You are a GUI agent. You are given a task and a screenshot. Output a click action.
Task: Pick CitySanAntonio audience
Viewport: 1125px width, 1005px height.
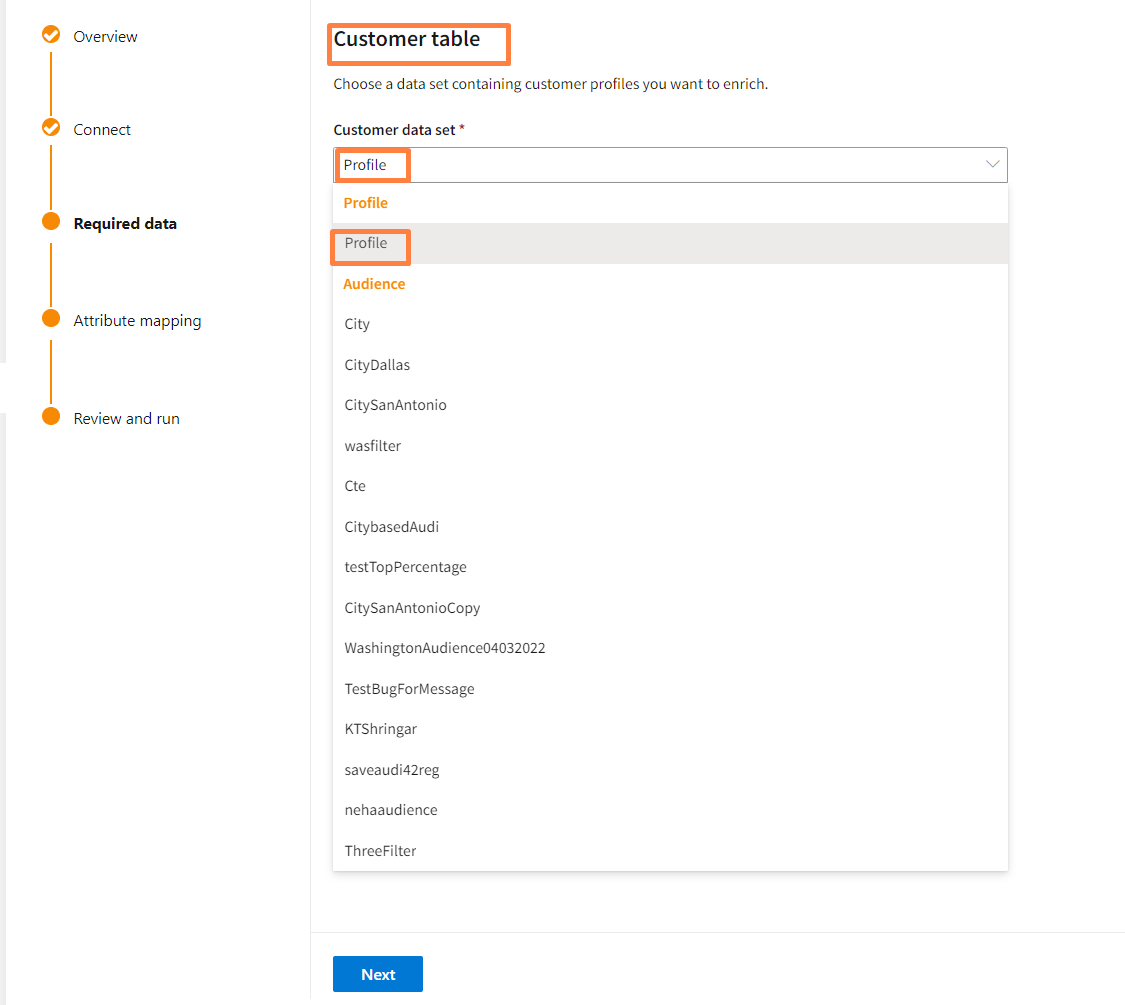pos(395,405)
